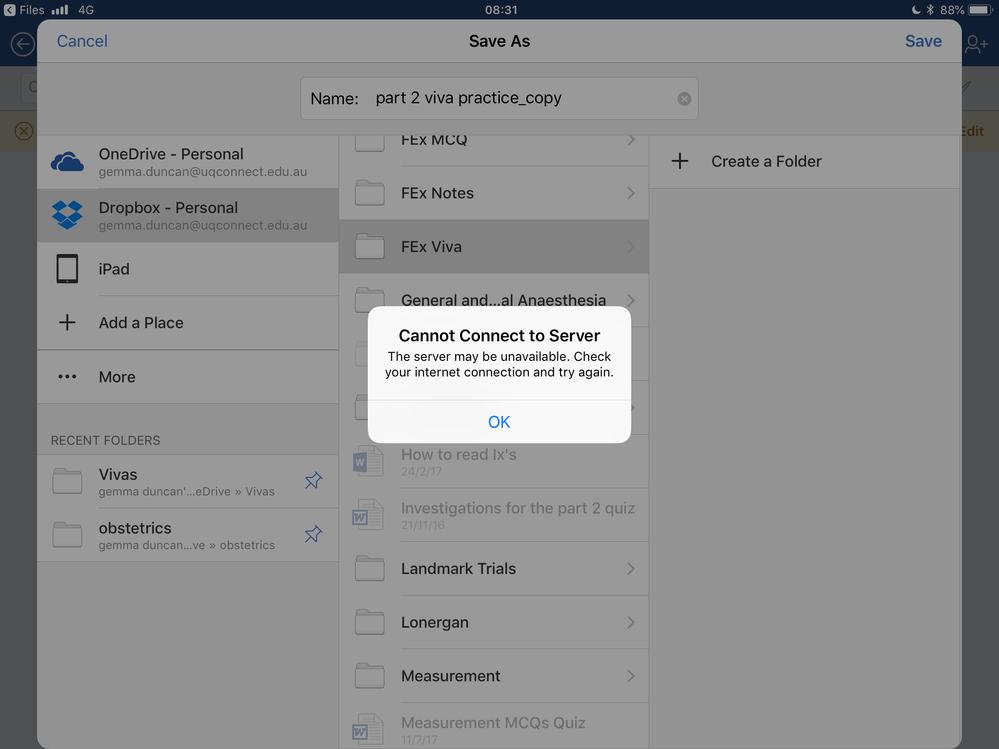The height and width of the screenshot is (749, 999).
Task: Select the OneDrive - Personal location
Action: (188, 162)
